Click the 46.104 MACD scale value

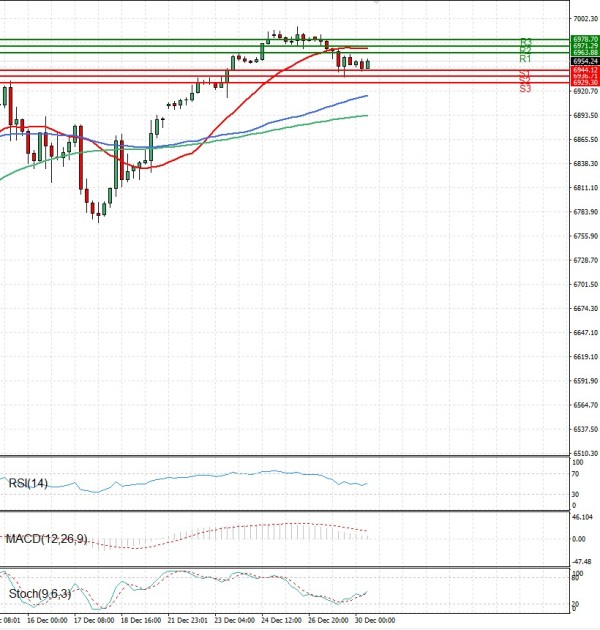pos(583,517)
